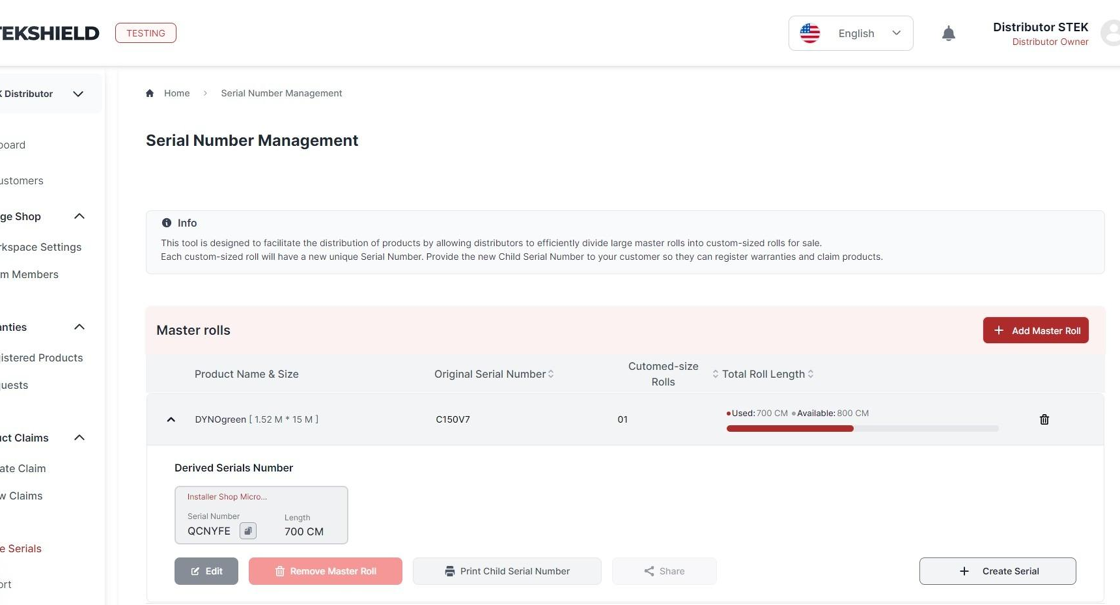
Task: Click the Home breadcrumb link
Action: (176, 93)
